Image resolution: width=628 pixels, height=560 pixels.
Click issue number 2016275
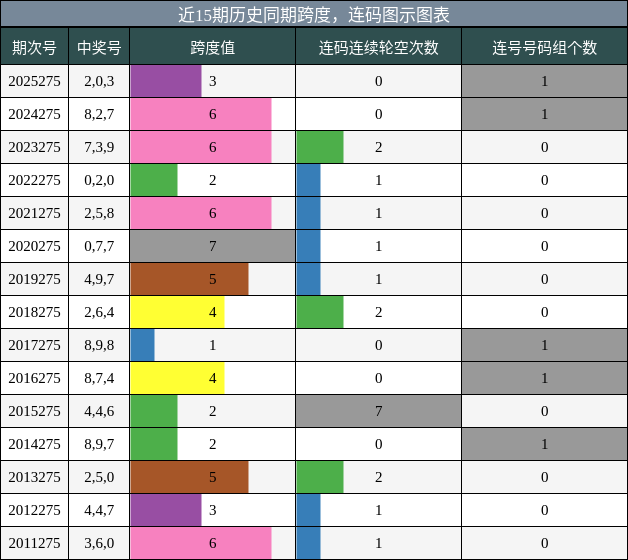point(34,378)
